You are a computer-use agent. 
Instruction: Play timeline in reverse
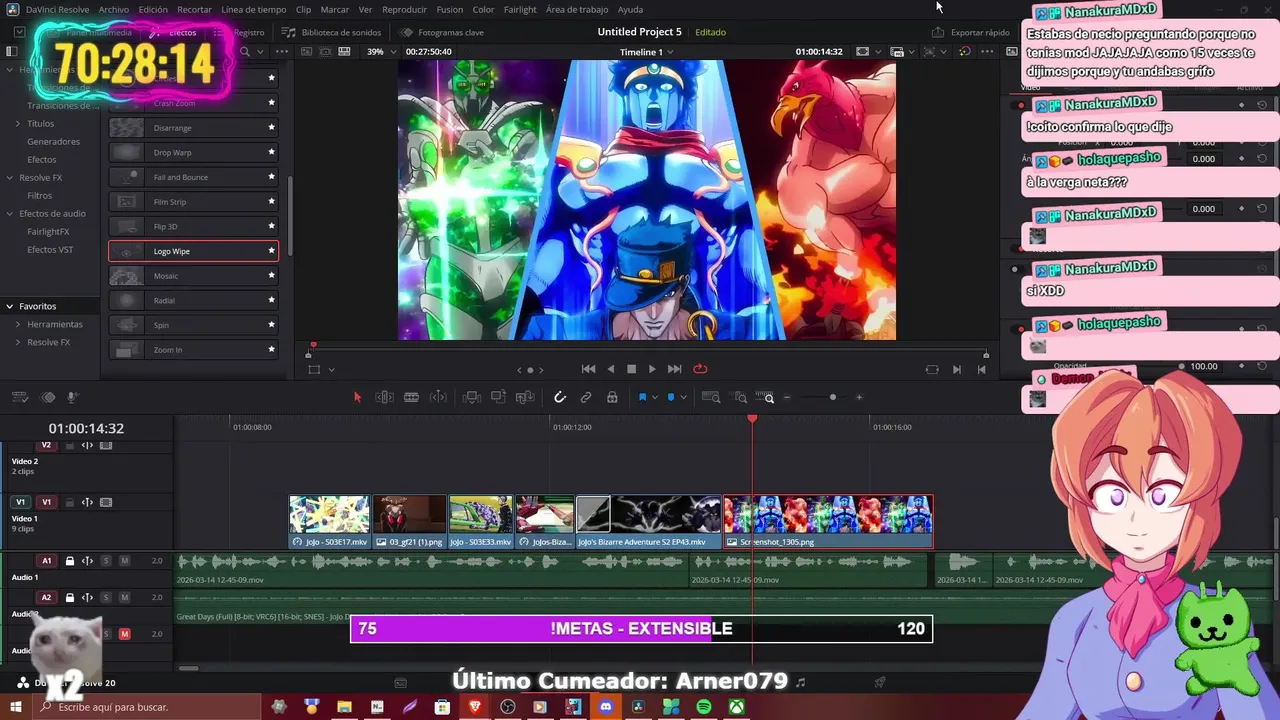(x=611, y=369)
